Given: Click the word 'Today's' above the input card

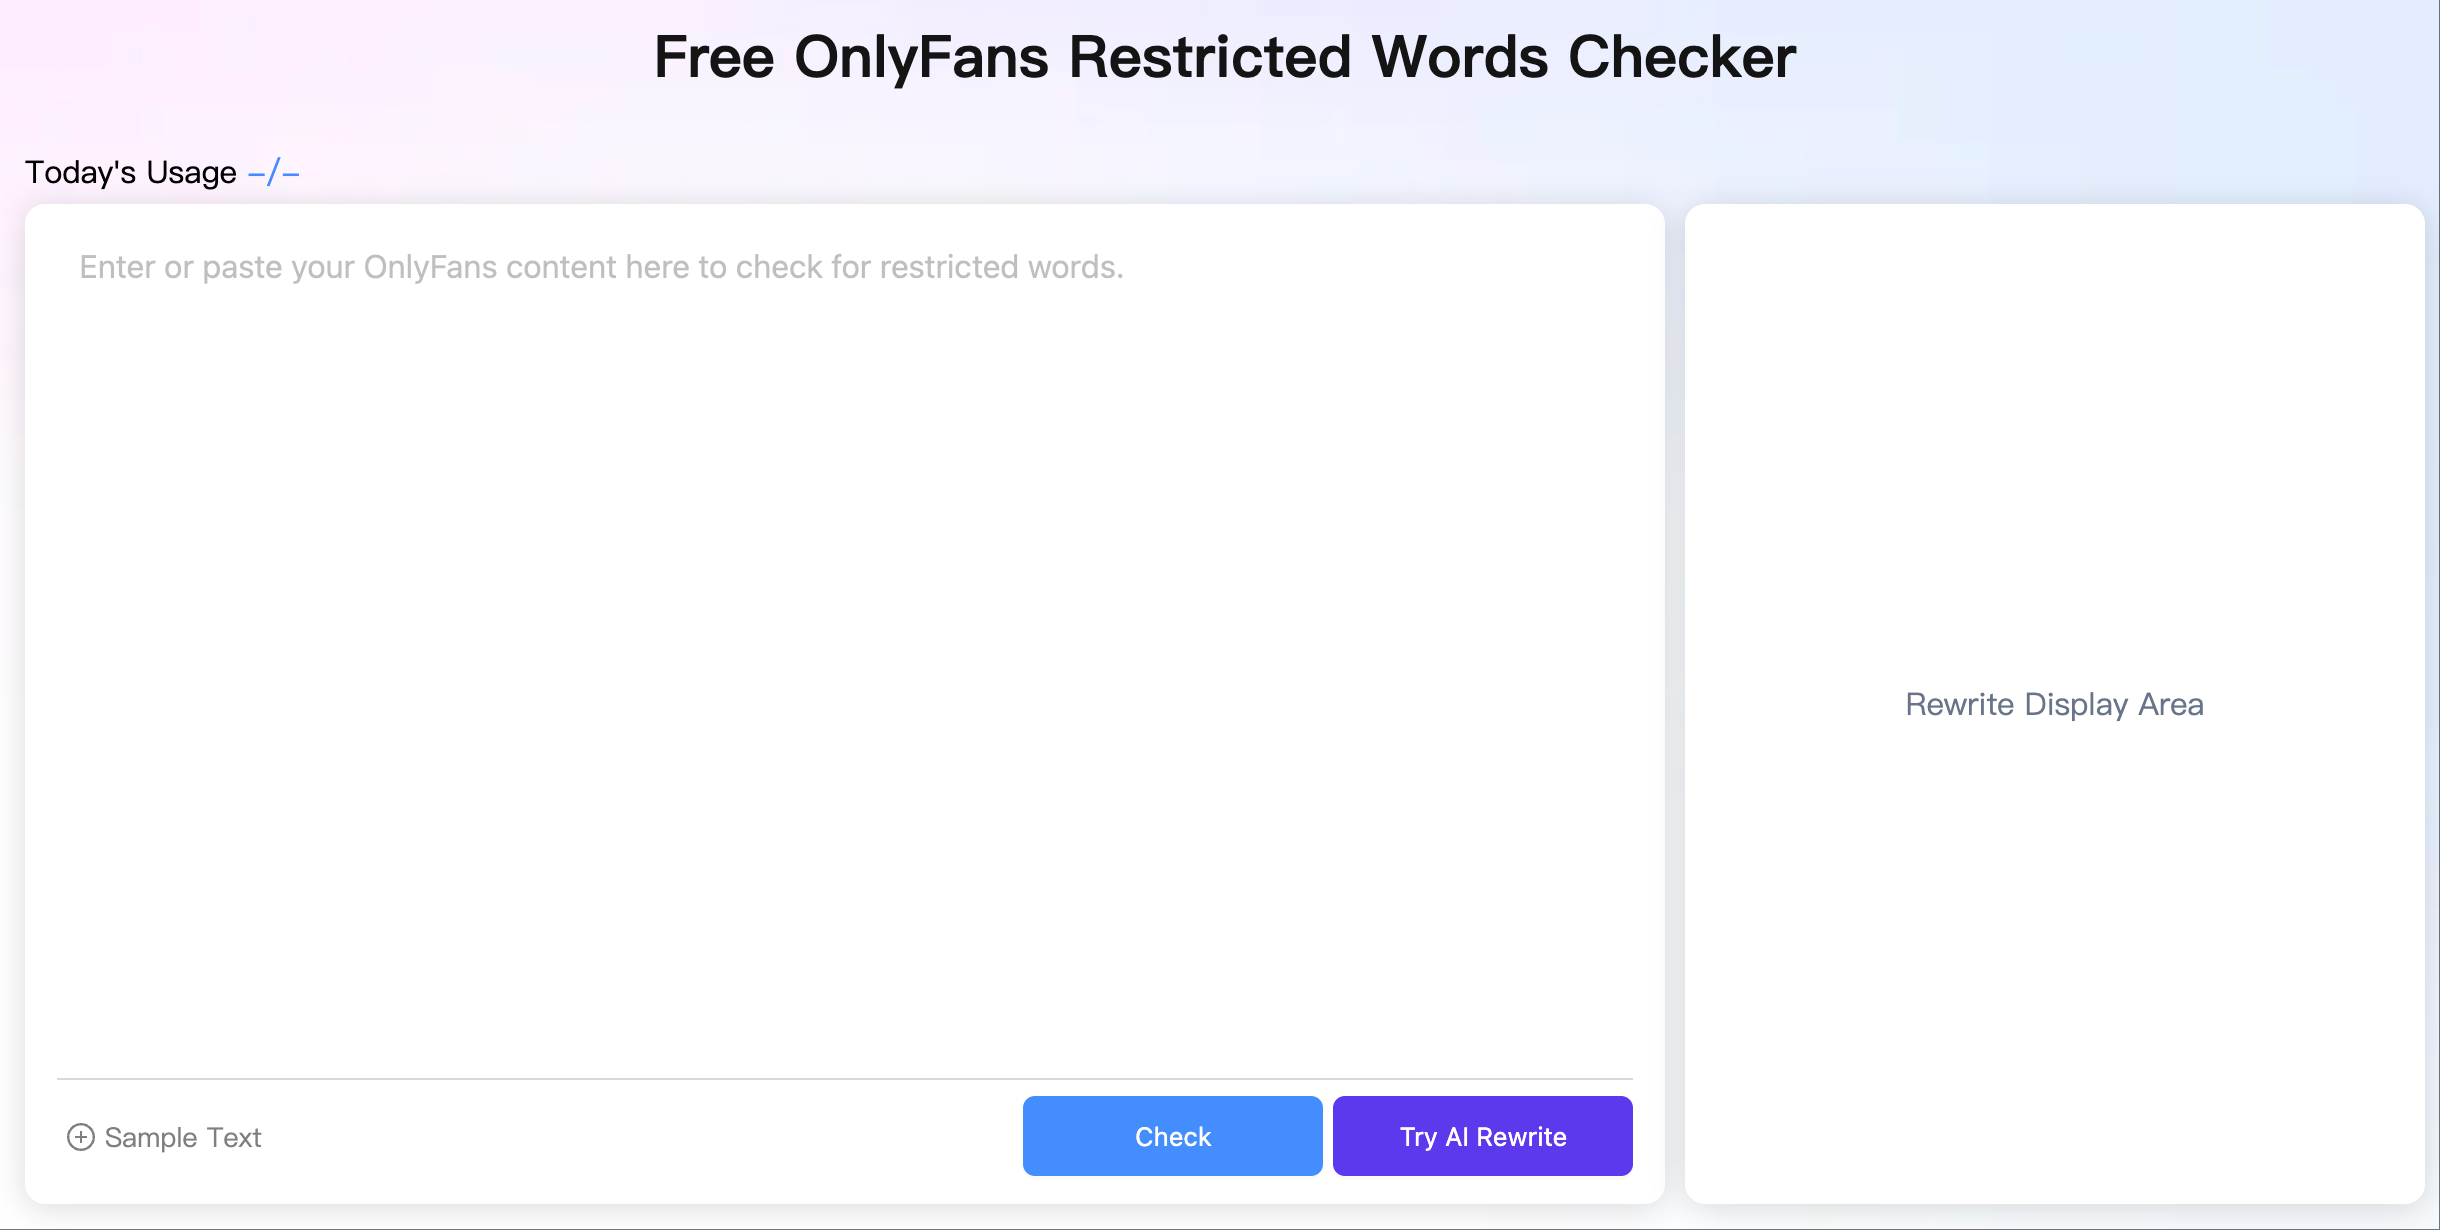Looking at the screenshot, I should coord(80,172).
